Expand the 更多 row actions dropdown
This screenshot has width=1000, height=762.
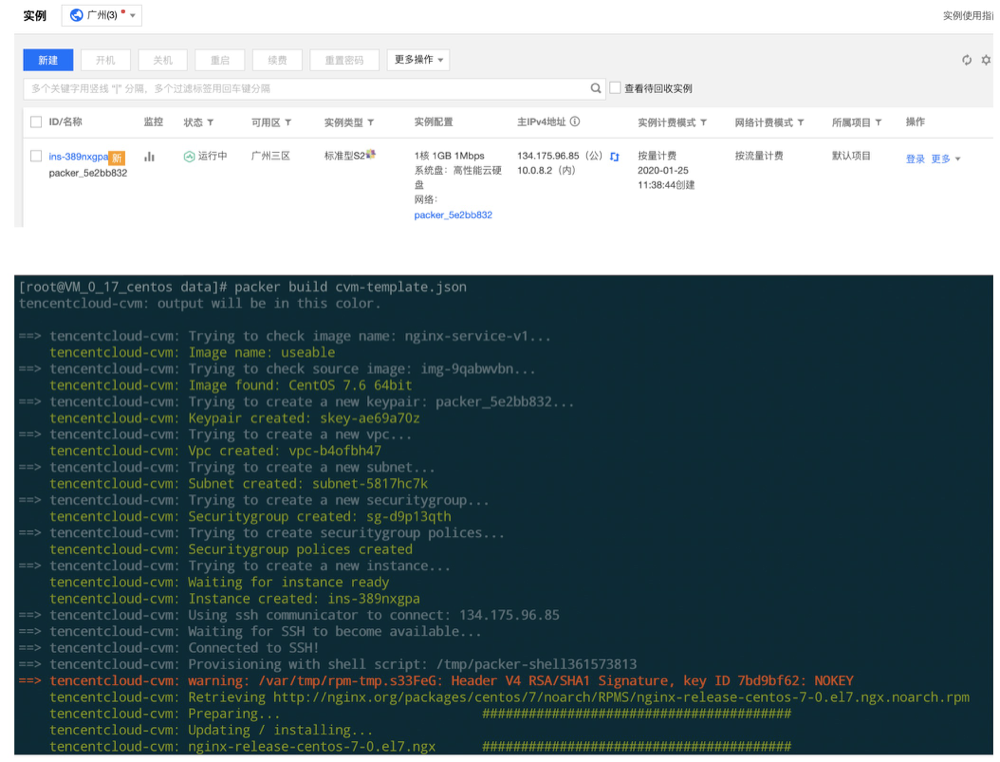(945, 159)
